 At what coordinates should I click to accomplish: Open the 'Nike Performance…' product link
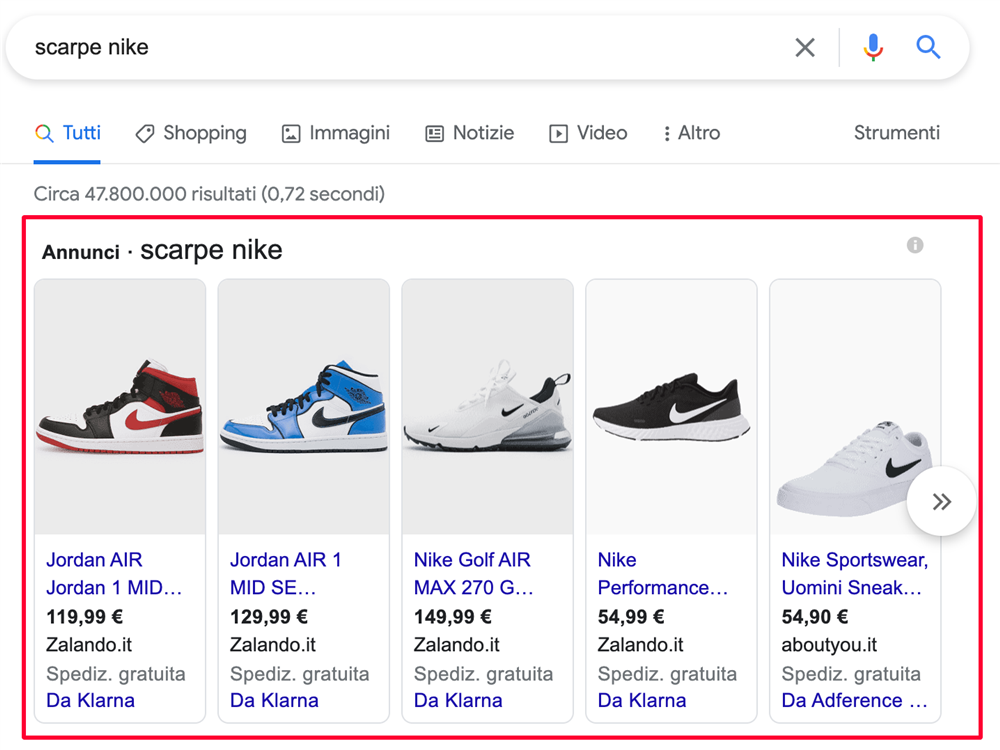coord(663,573)
